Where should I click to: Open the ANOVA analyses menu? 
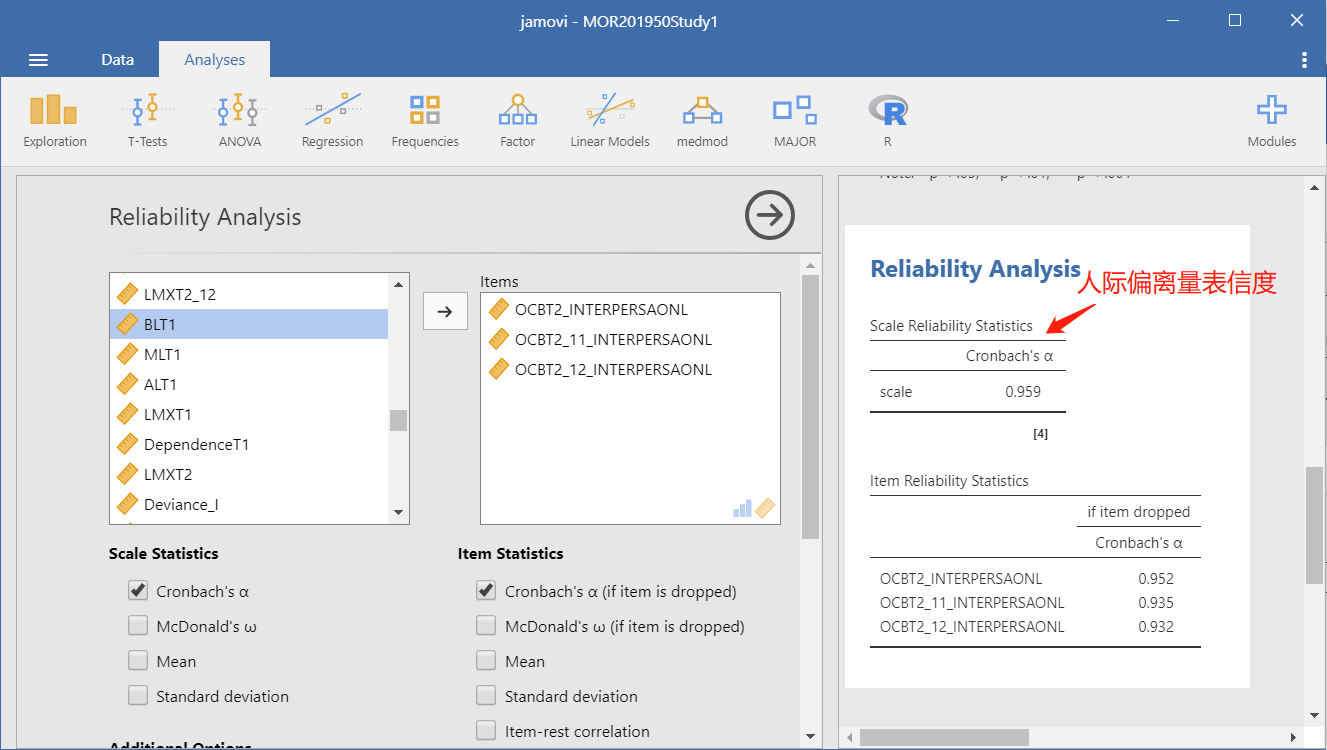240,120
